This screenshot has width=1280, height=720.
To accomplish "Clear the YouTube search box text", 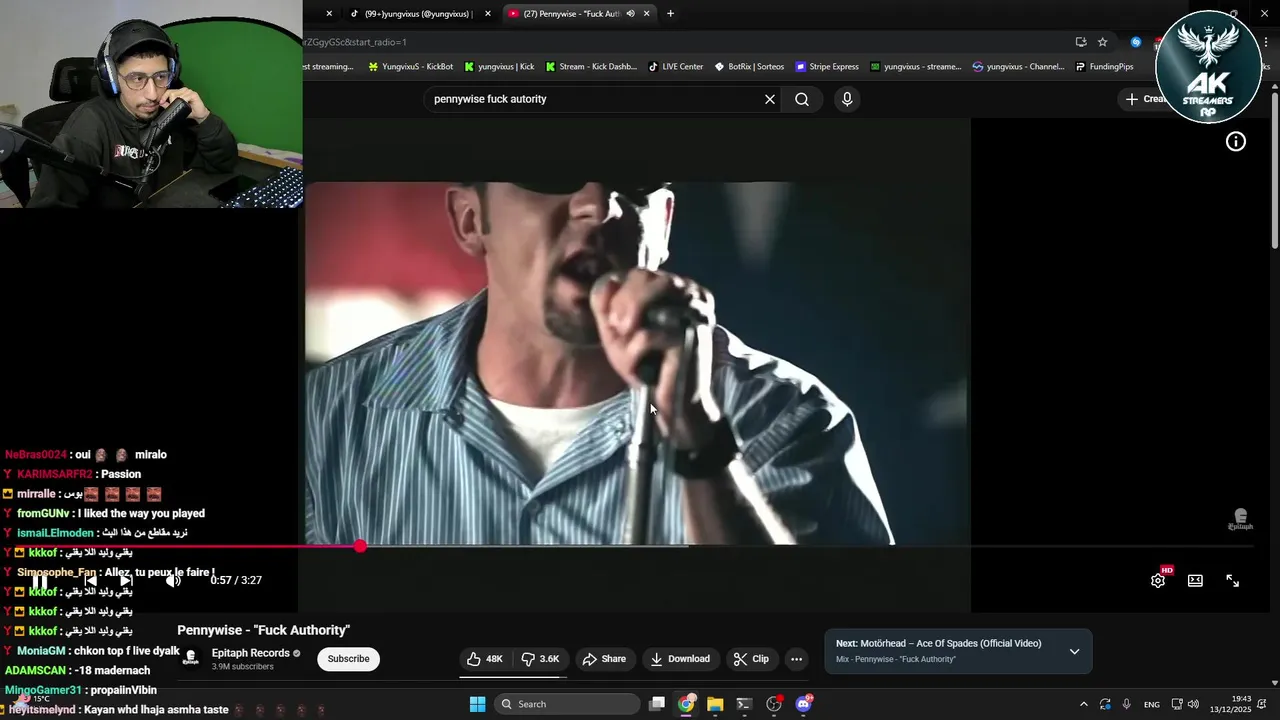I will point(770,99).
